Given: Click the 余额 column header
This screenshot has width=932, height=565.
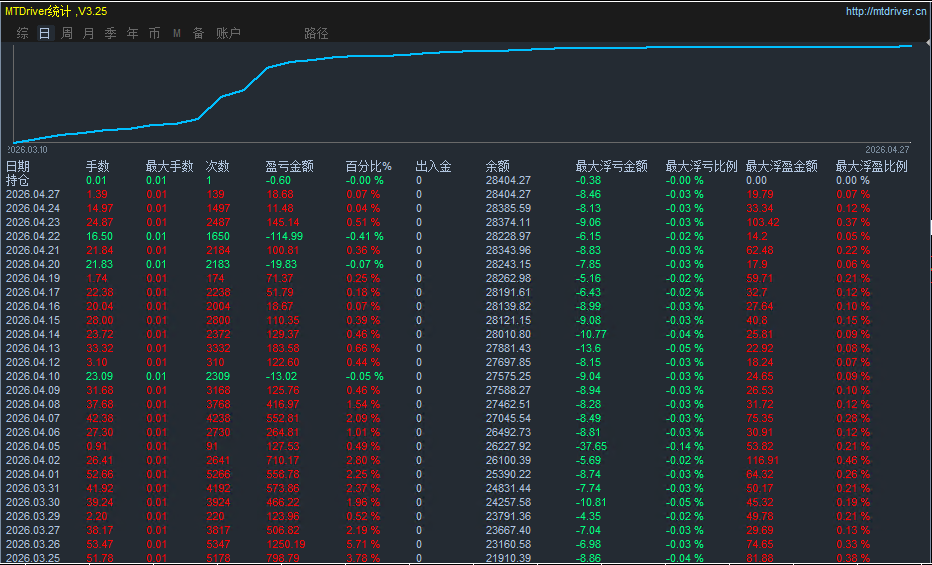Looking at the screenshot, I should tap(498, 166).
